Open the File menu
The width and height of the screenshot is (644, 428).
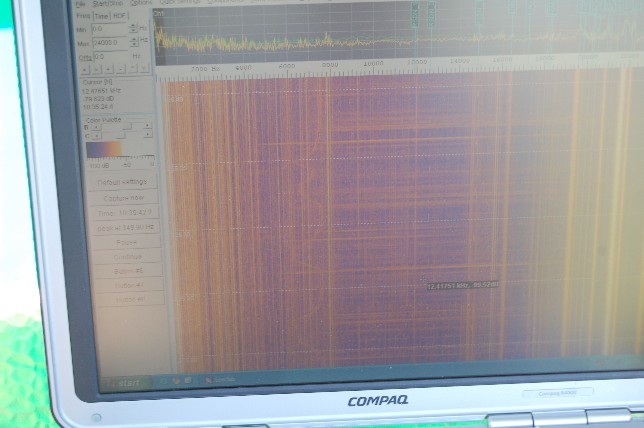coord(80,4)
